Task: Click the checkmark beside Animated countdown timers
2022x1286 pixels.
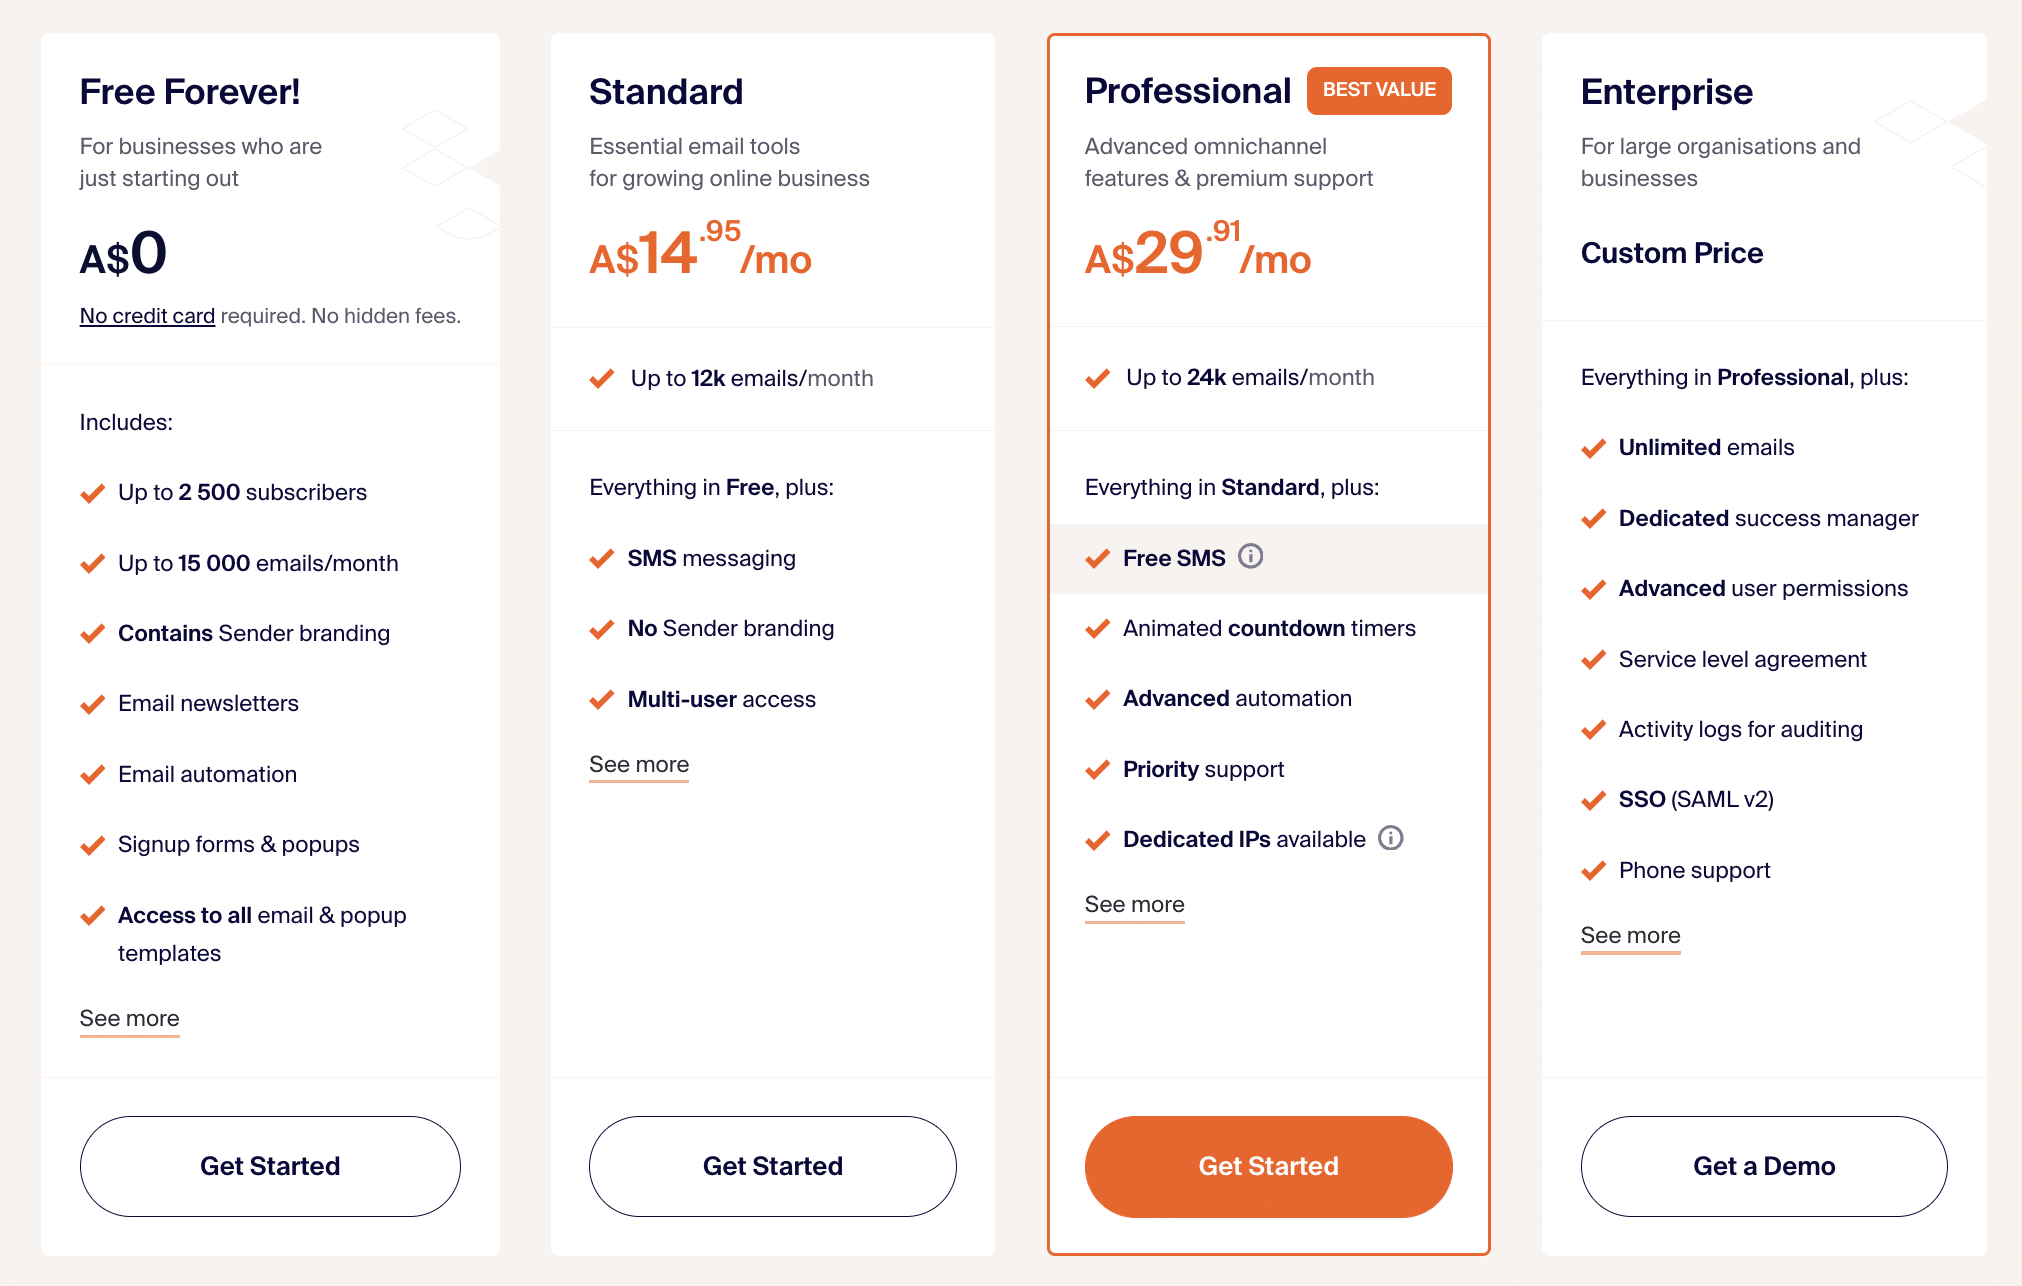Action: [x=1098, y=629]
